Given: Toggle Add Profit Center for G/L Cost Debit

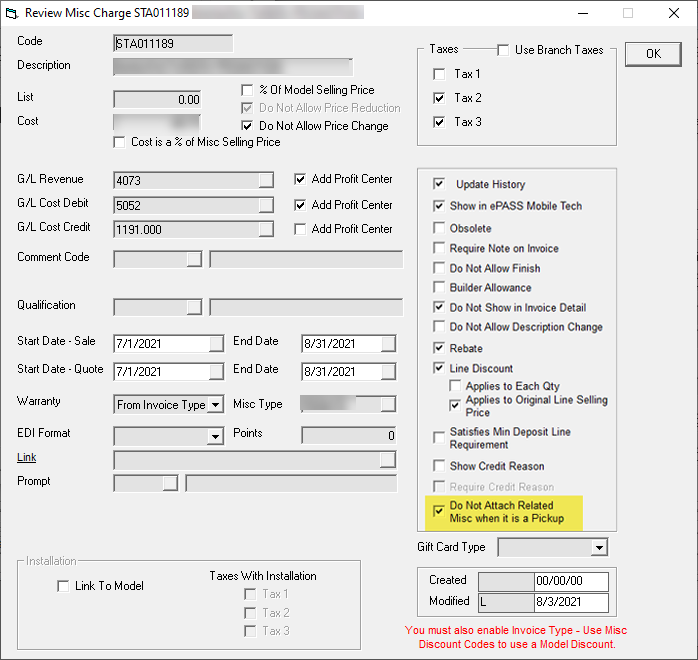Looking at the screenshot, I should coord(300,205).
